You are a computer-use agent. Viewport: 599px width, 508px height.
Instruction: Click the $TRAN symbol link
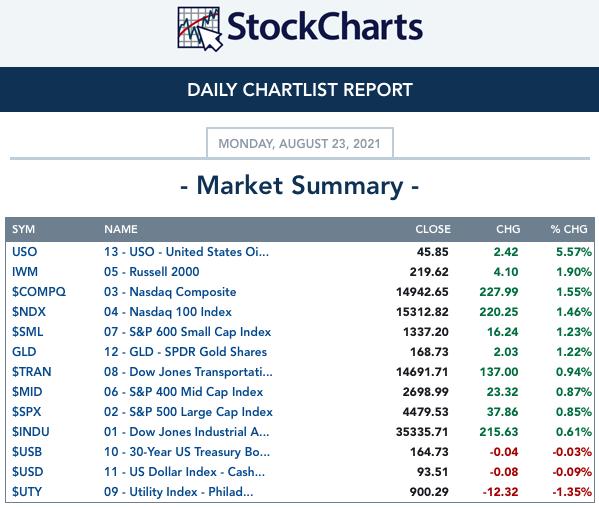pos(31,372)
